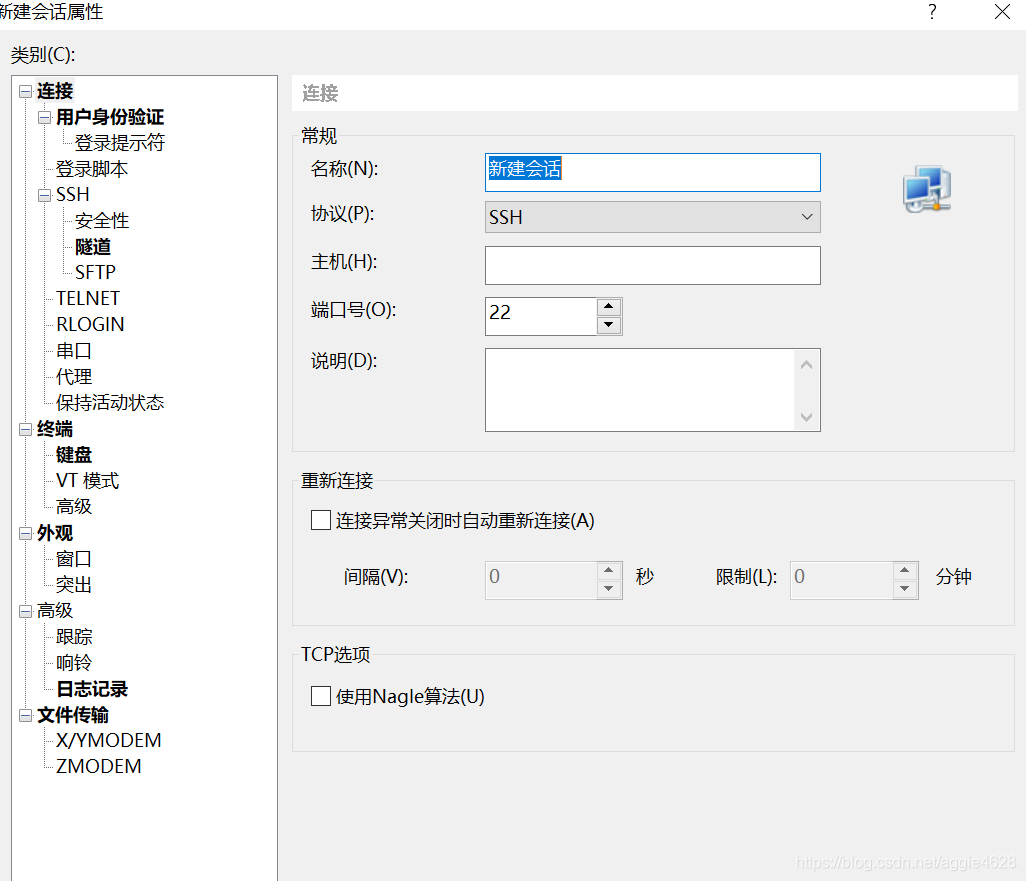Click the 间隔 up spinner arrow

[x=609, y=570]
